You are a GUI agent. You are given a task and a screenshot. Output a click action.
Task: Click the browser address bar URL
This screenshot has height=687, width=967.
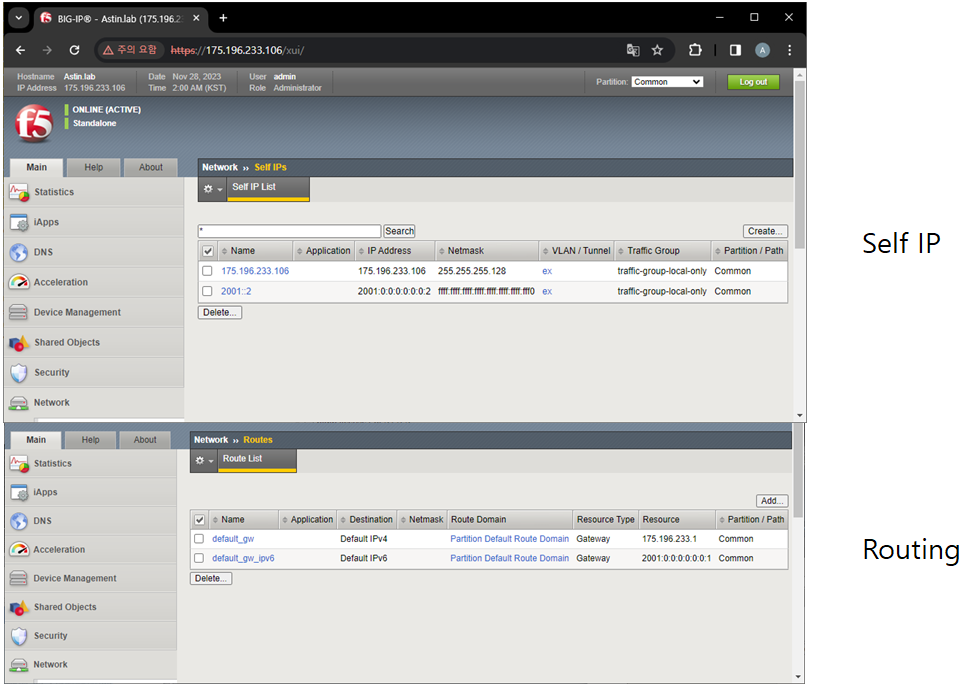point(237,51)
